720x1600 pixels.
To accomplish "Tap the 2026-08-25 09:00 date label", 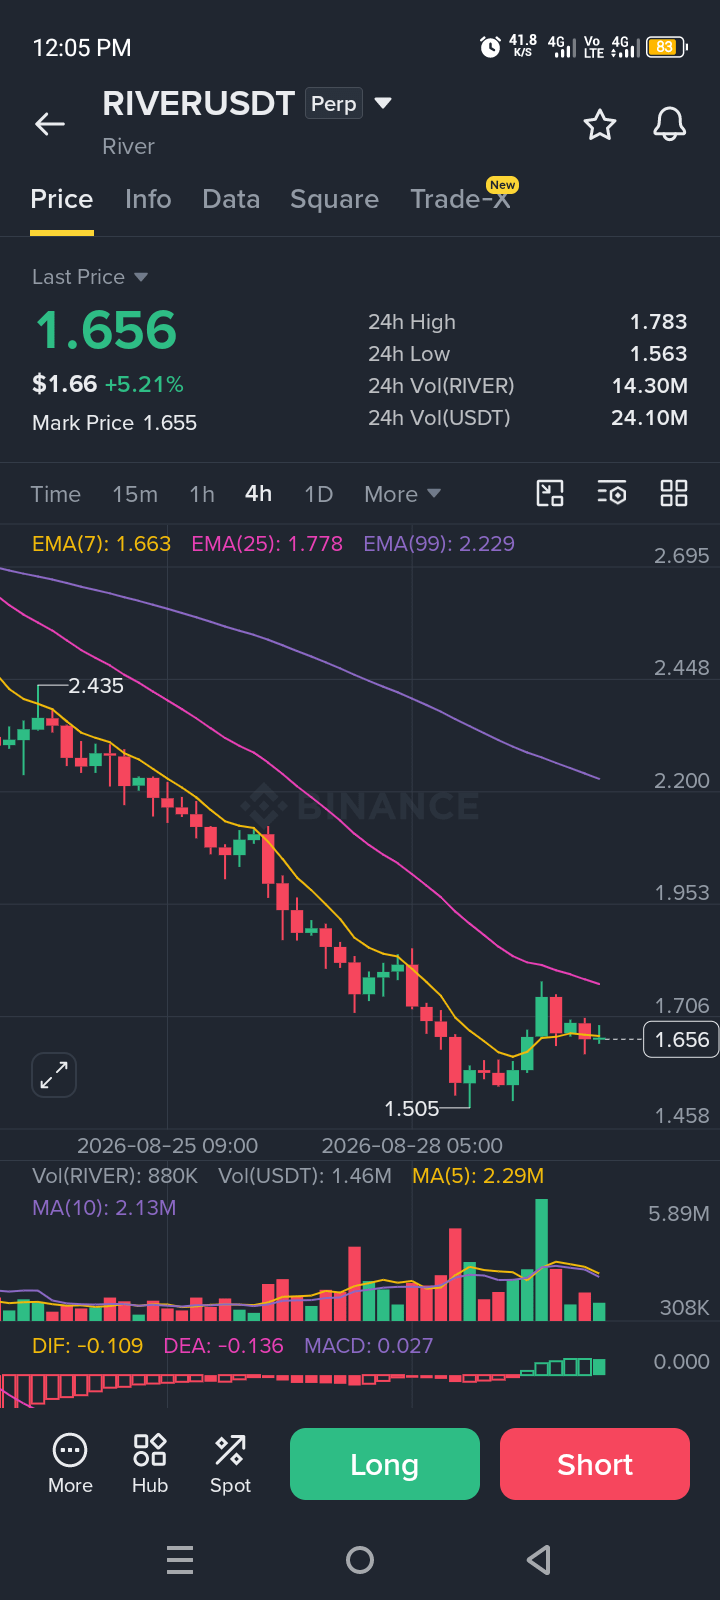I will click(167, 1146).
